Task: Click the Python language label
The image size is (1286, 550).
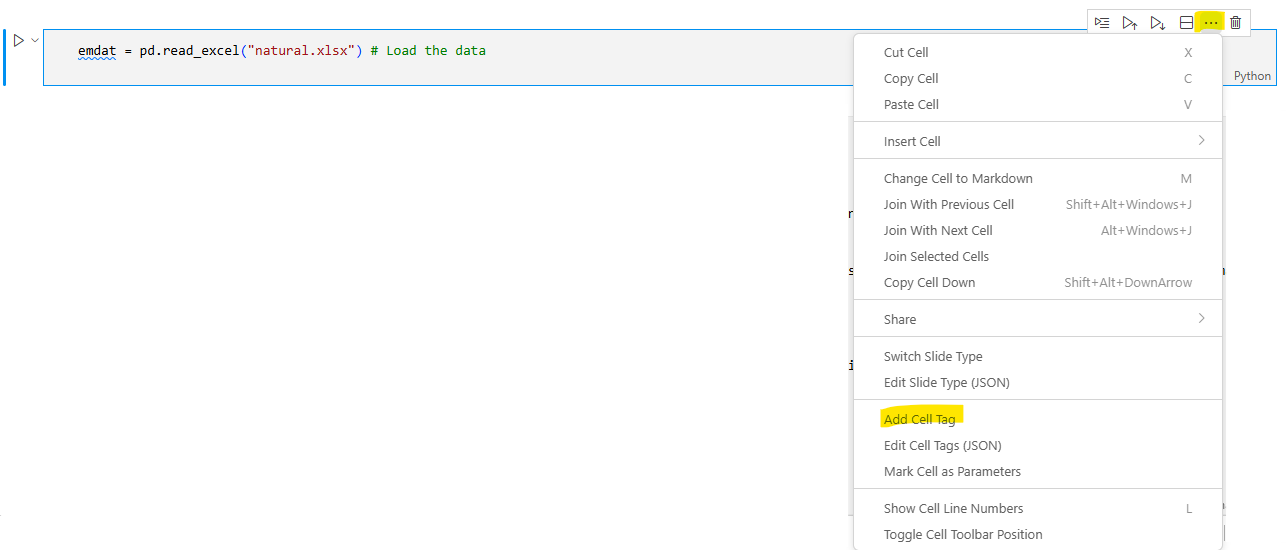Action: (x=1252, y=76)
